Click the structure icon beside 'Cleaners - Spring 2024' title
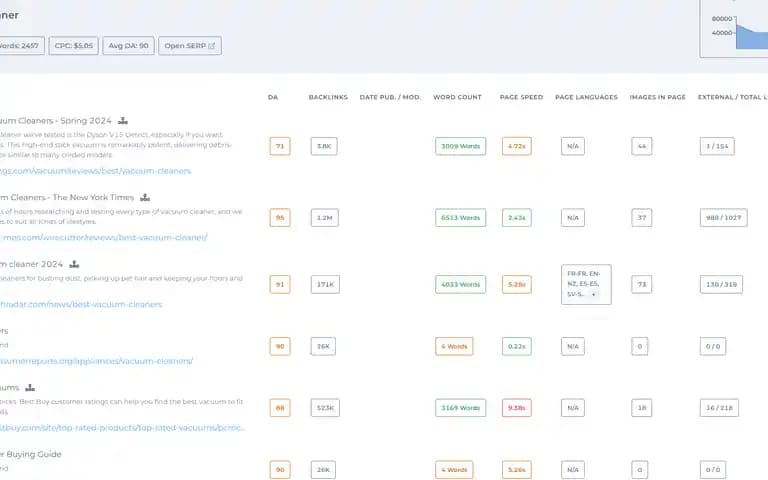 (x=123, y=120)
